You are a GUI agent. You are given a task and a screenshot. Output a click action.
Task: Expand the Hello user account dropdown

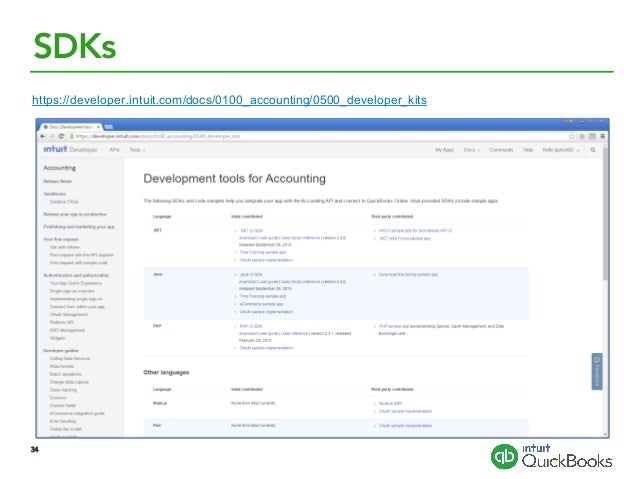click(561, 150)
